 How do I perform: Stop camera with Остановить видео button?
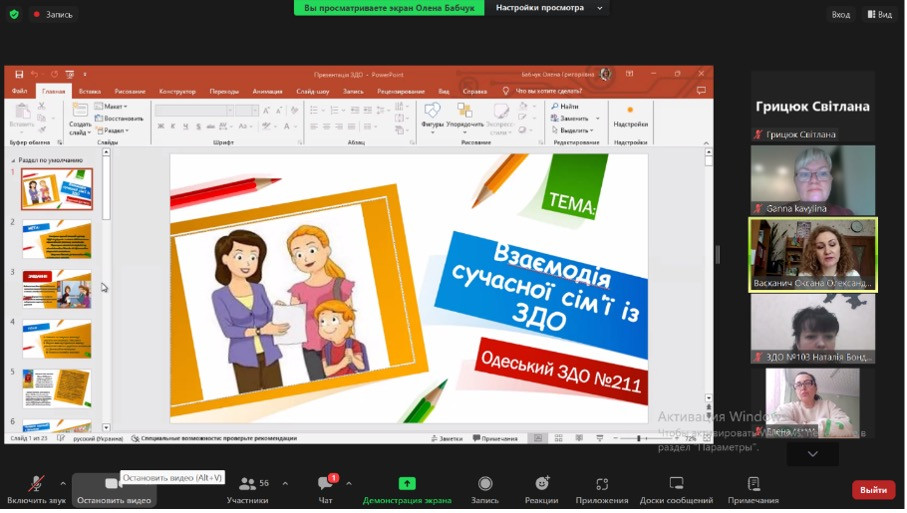tap(113, 487)
